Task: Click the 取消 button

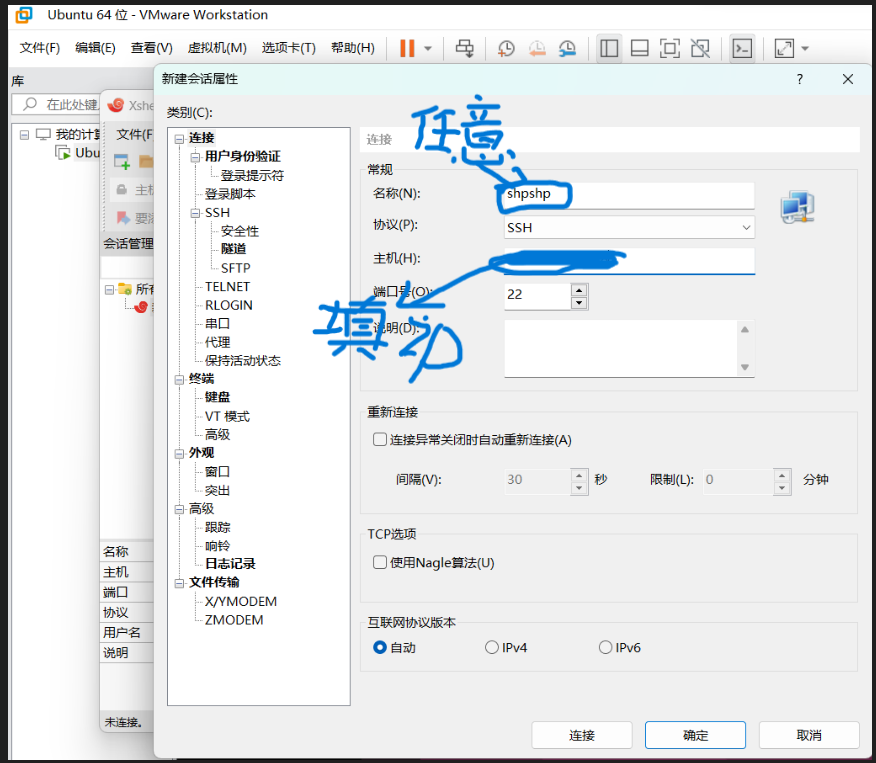Action: (x=808, y=735)
